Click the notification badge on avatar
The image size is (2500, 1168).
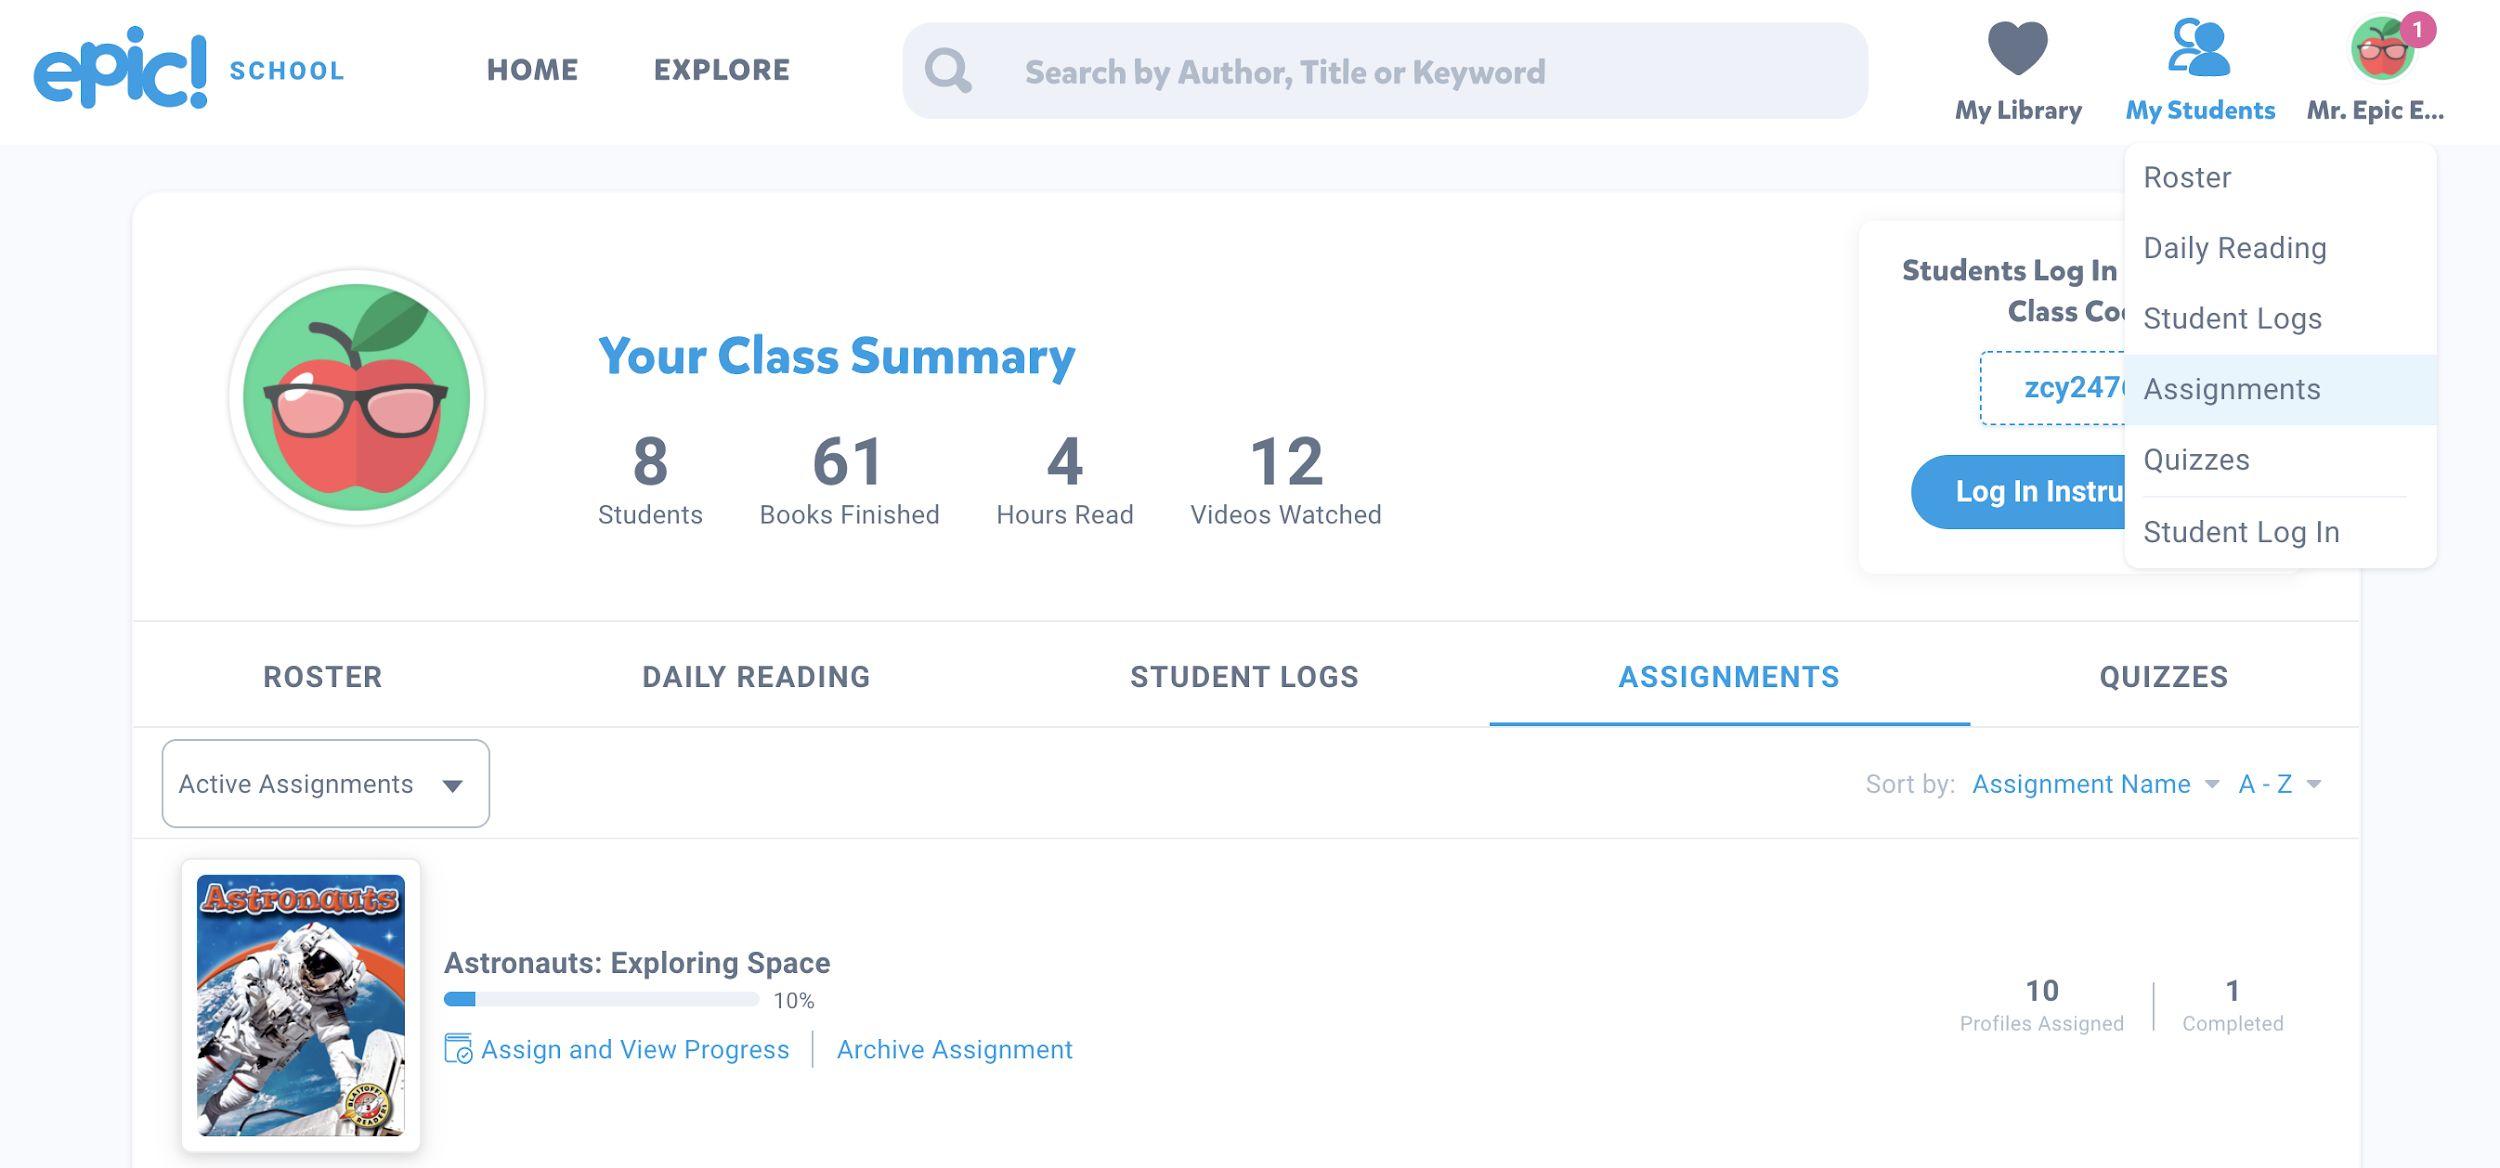coord(2417,30)
